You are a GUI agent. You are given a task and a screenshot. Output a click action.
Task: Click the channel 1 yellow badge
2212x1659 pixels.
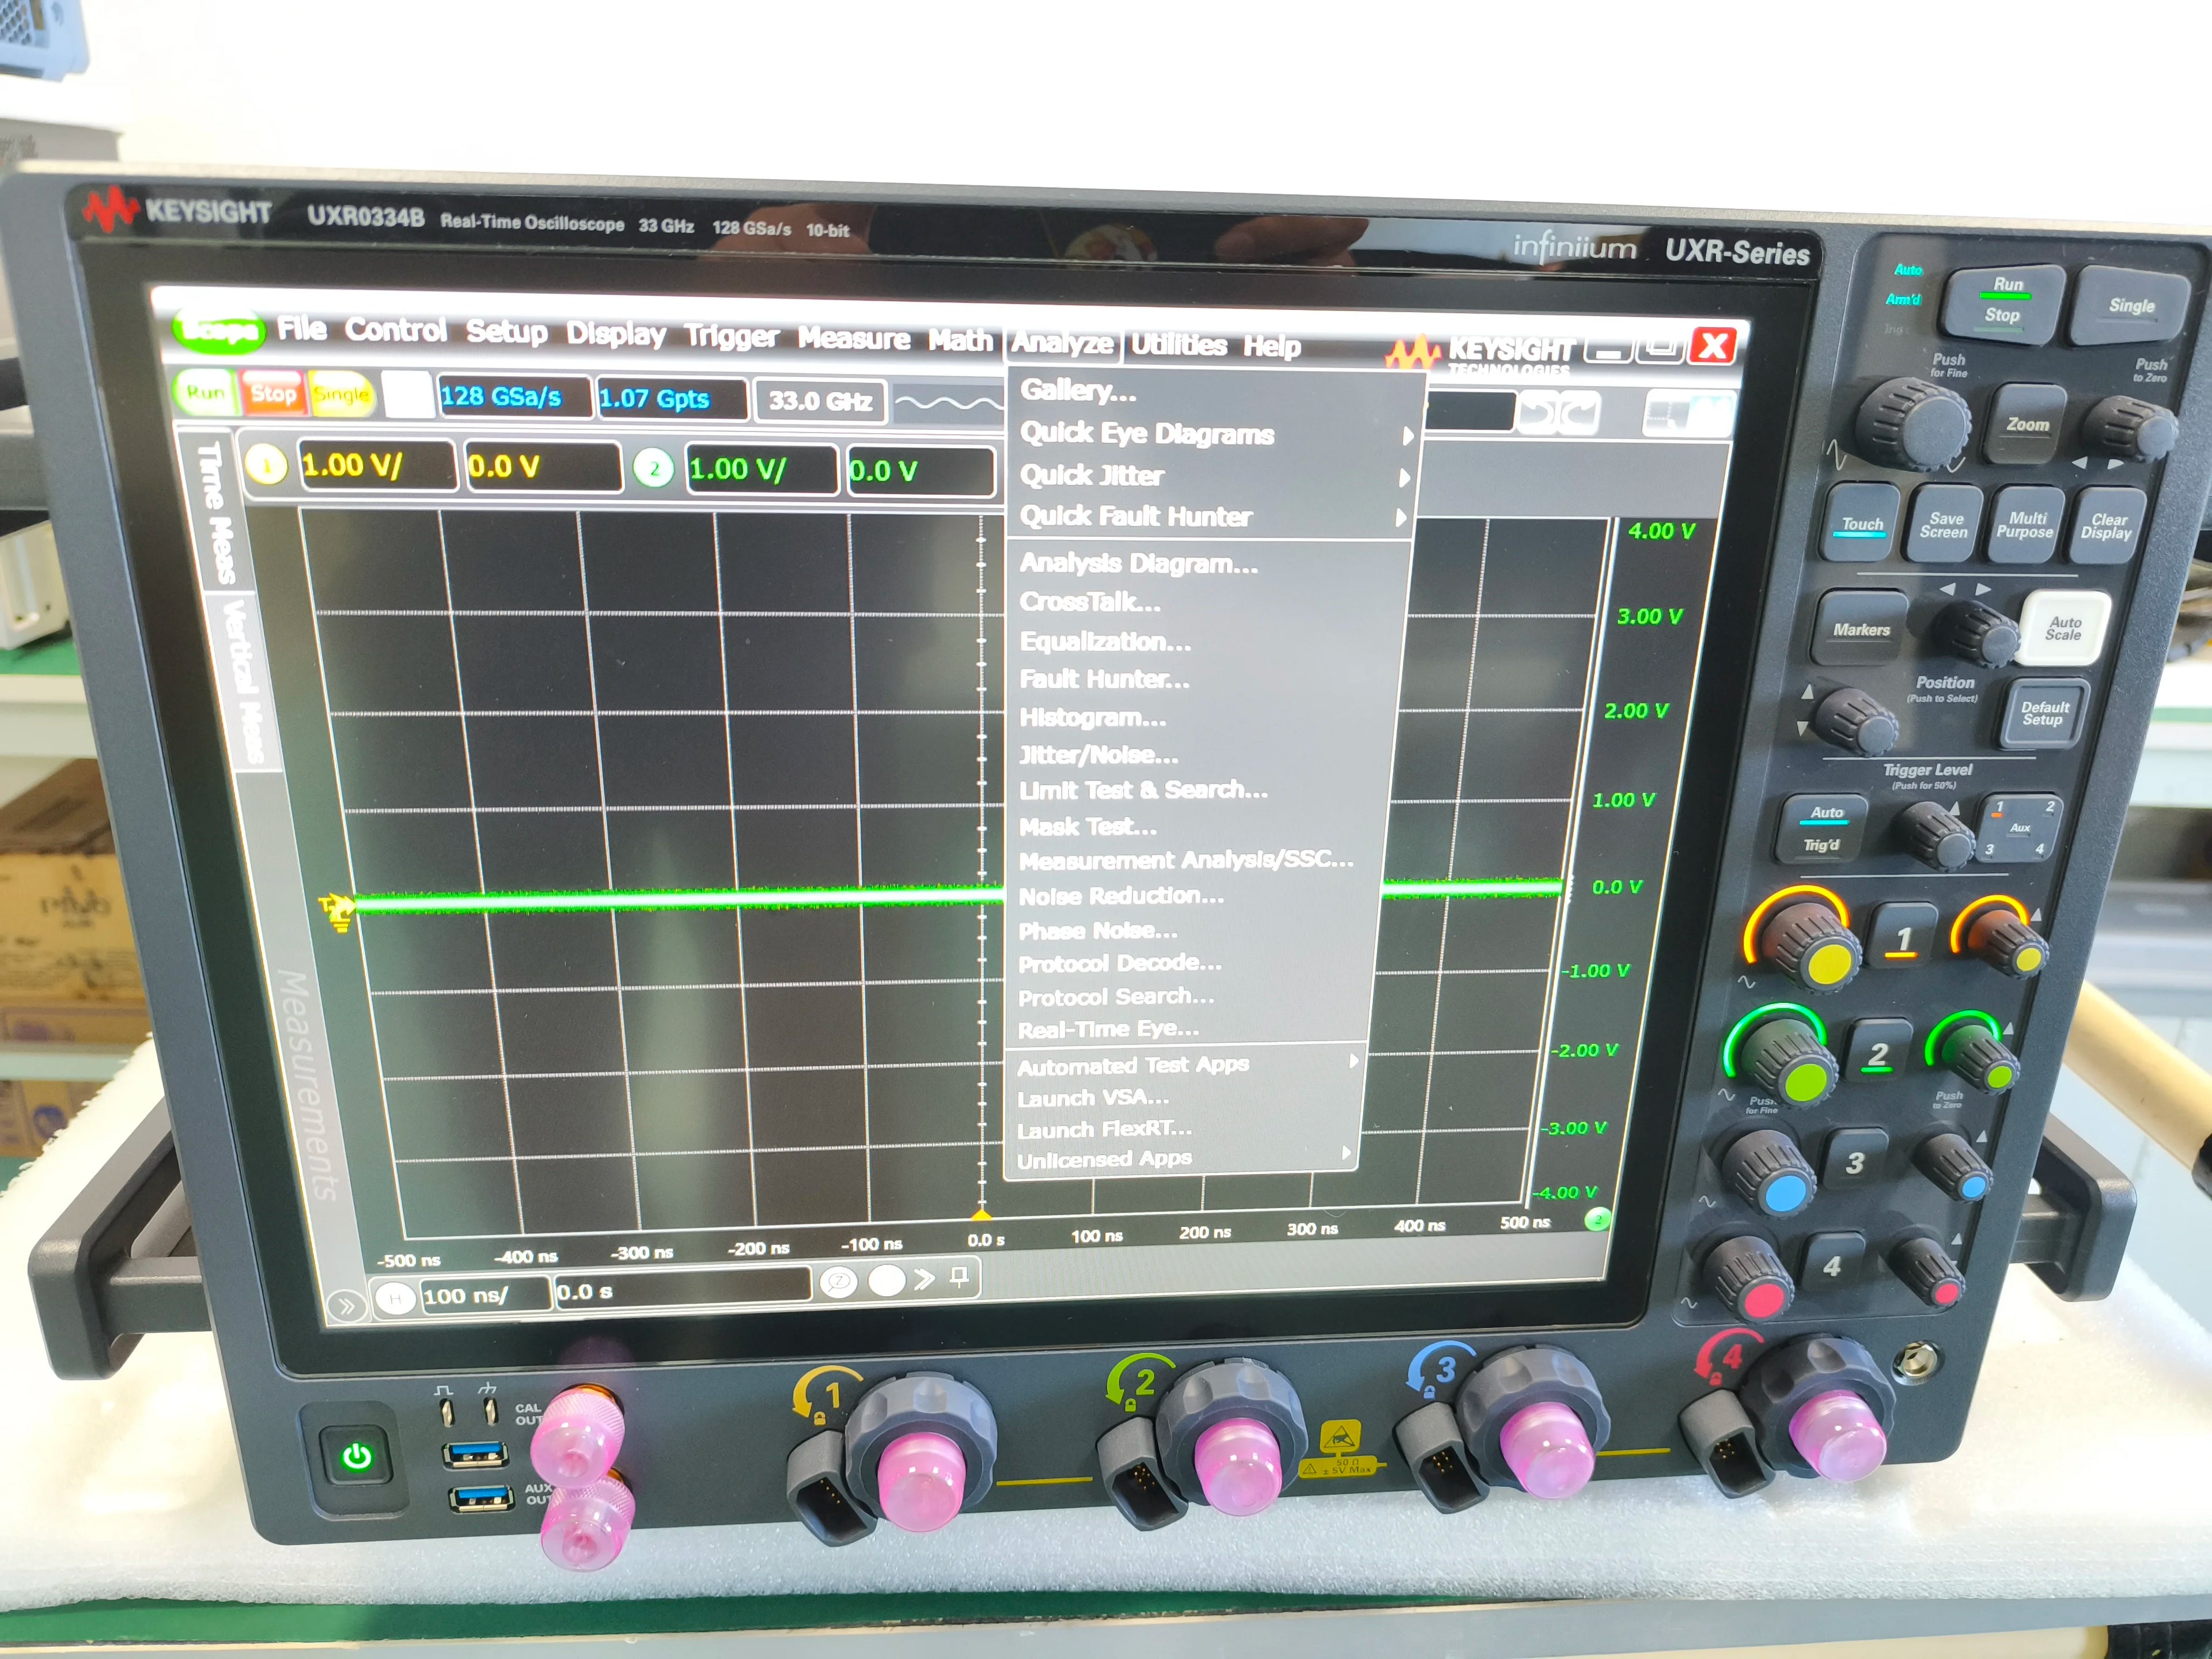tap(266, 465)
